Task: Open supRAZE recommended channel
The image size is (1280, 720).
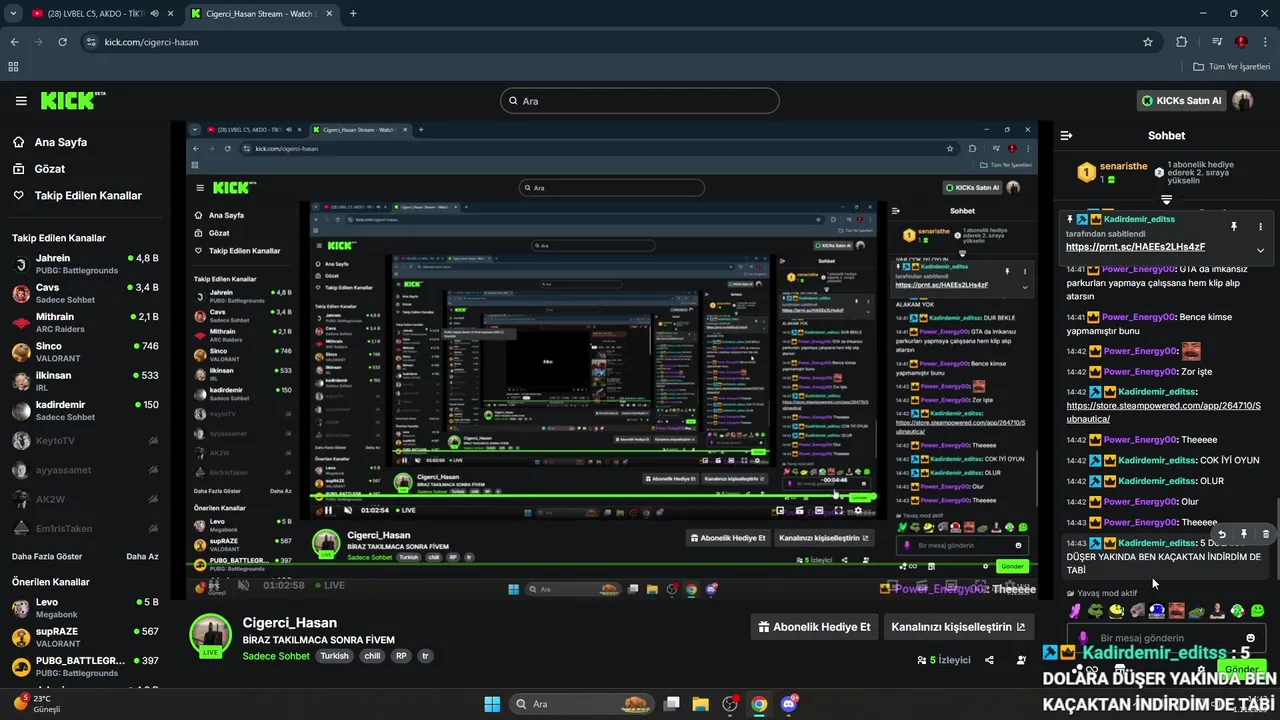Action: 85,637
